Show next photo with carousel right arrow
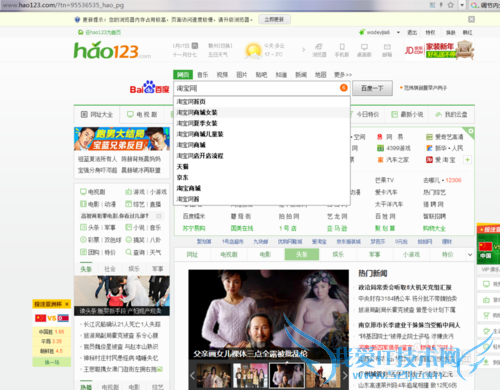The height and width of the screenshot is (390, 500). pos(345,375)
